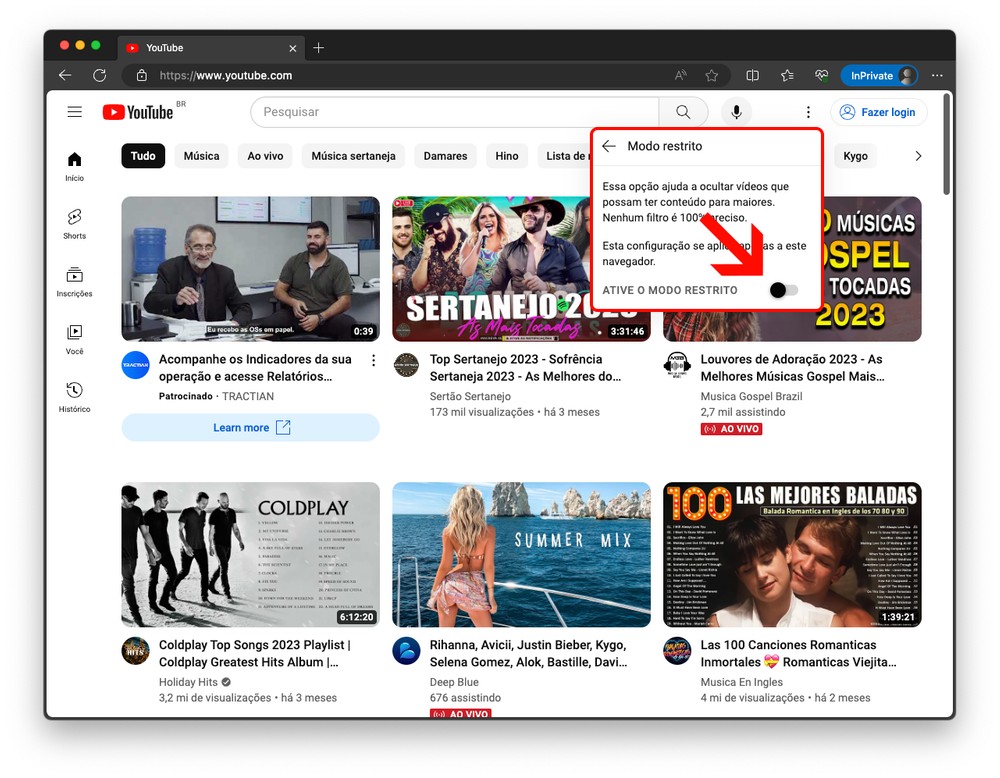
Task: Select the Música filter chip
Action: coord(201,156)
